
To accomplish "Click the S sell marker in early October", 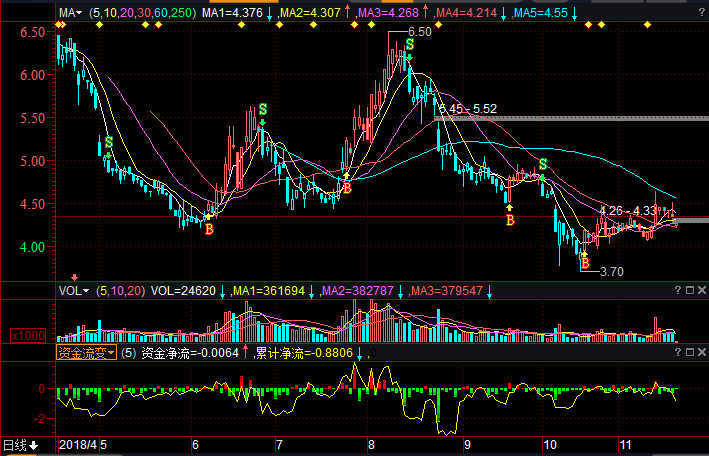I will tap(543, 164).
